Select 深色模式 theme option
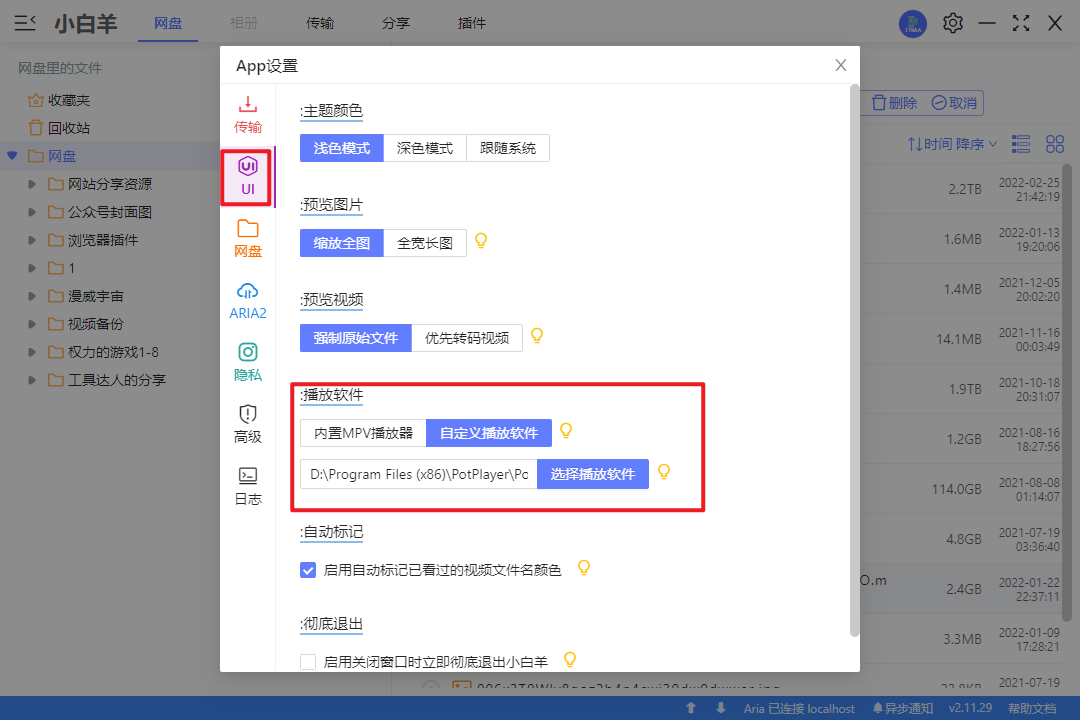 [425, 148]
